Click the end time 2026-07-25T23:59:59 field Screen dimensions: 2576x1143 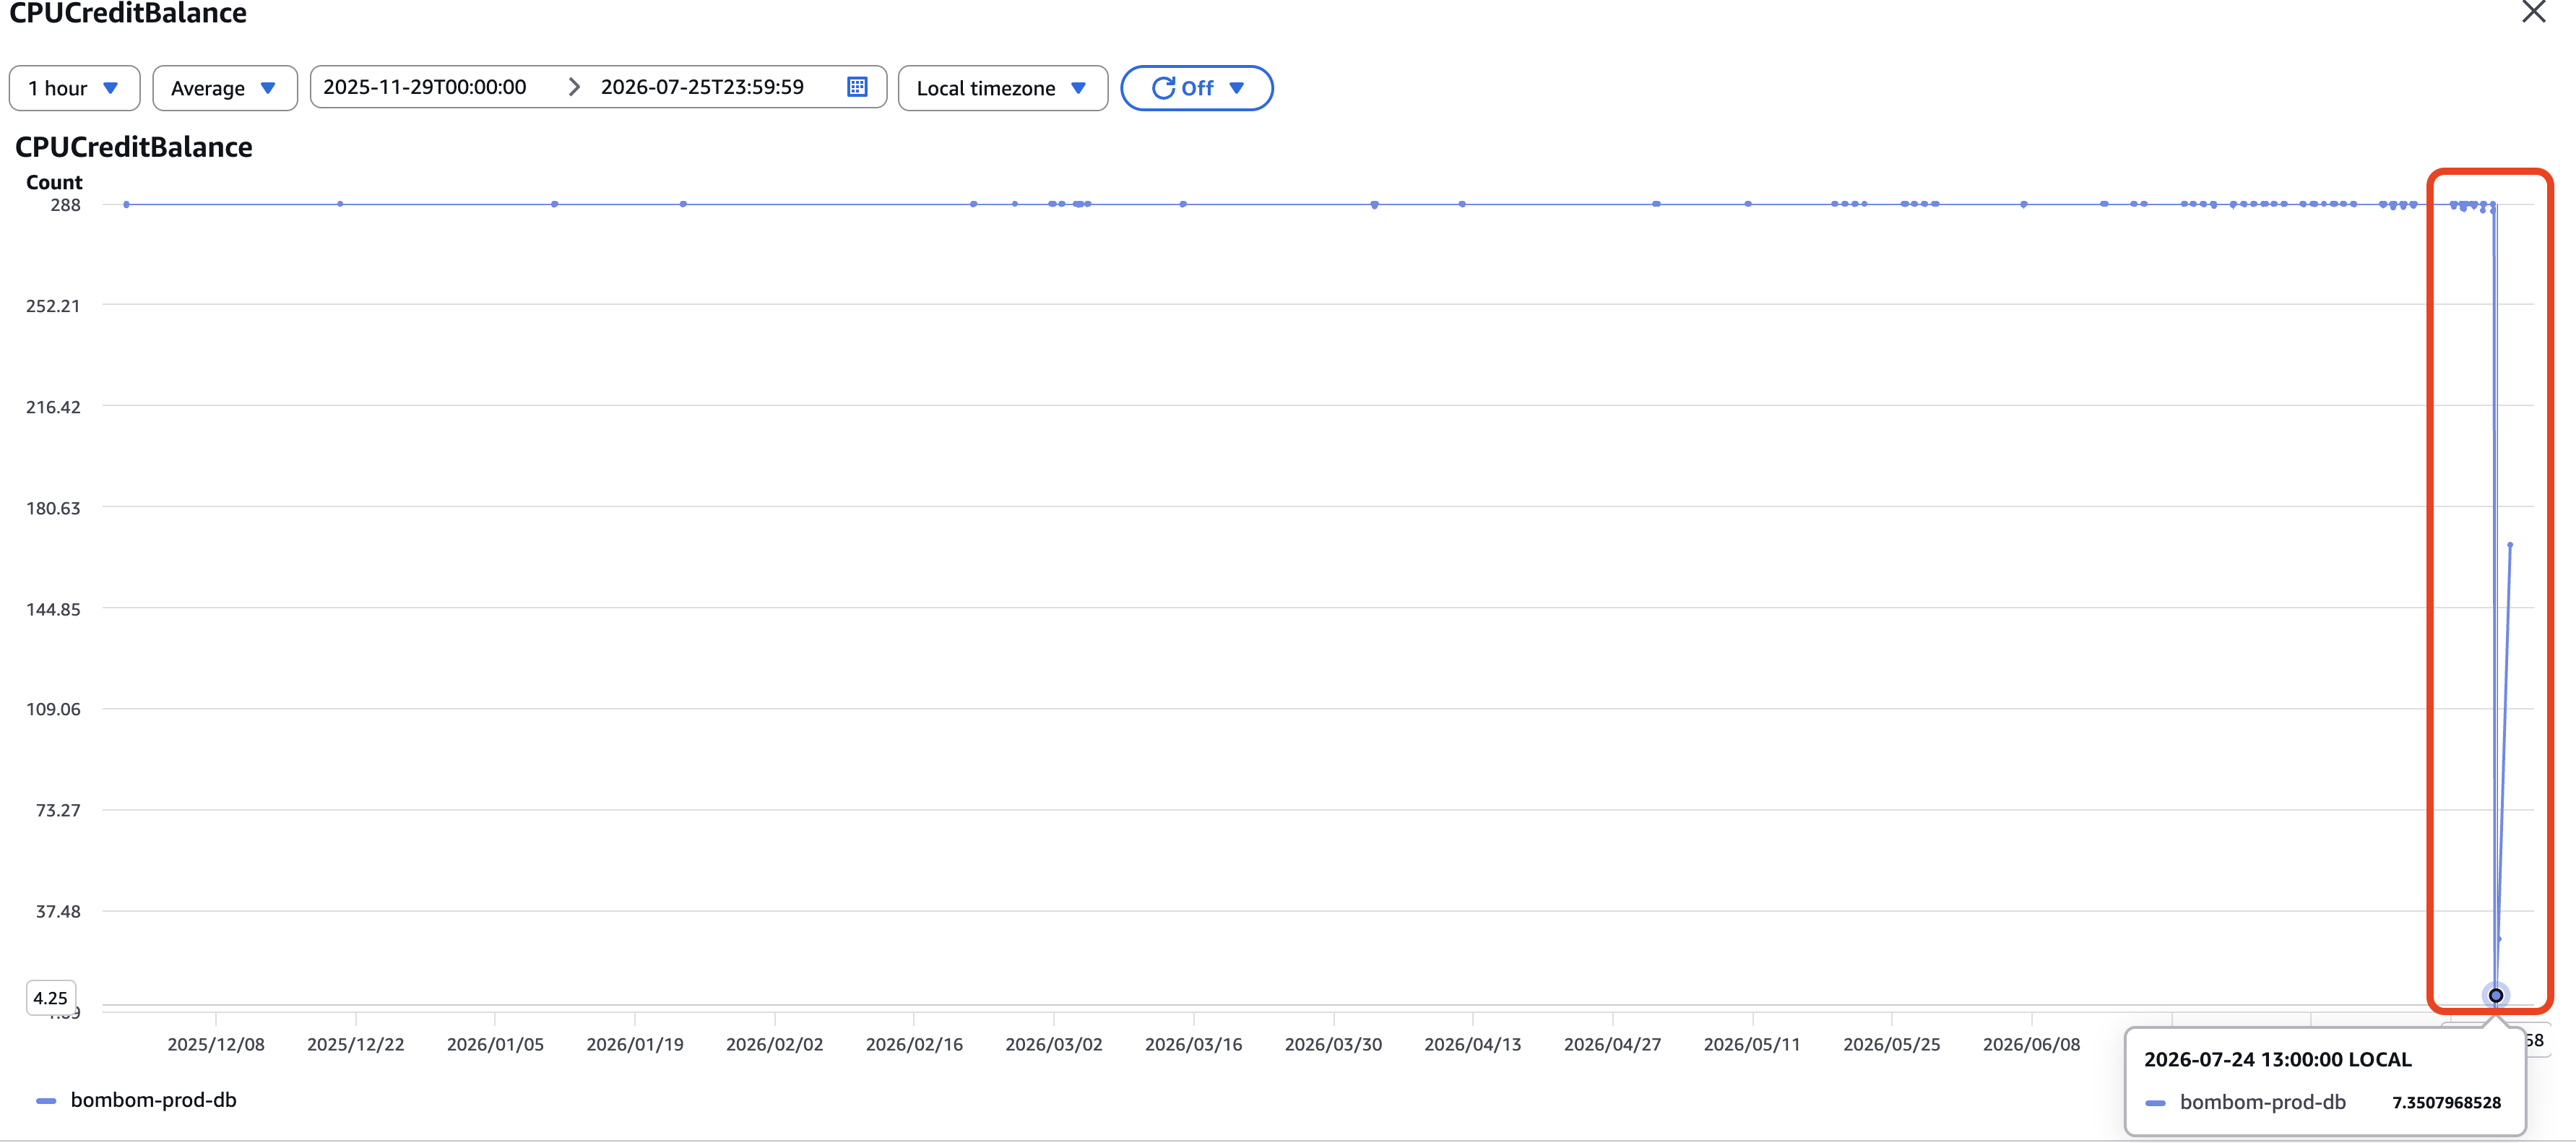pyautogui.click(x=702, y=87)
